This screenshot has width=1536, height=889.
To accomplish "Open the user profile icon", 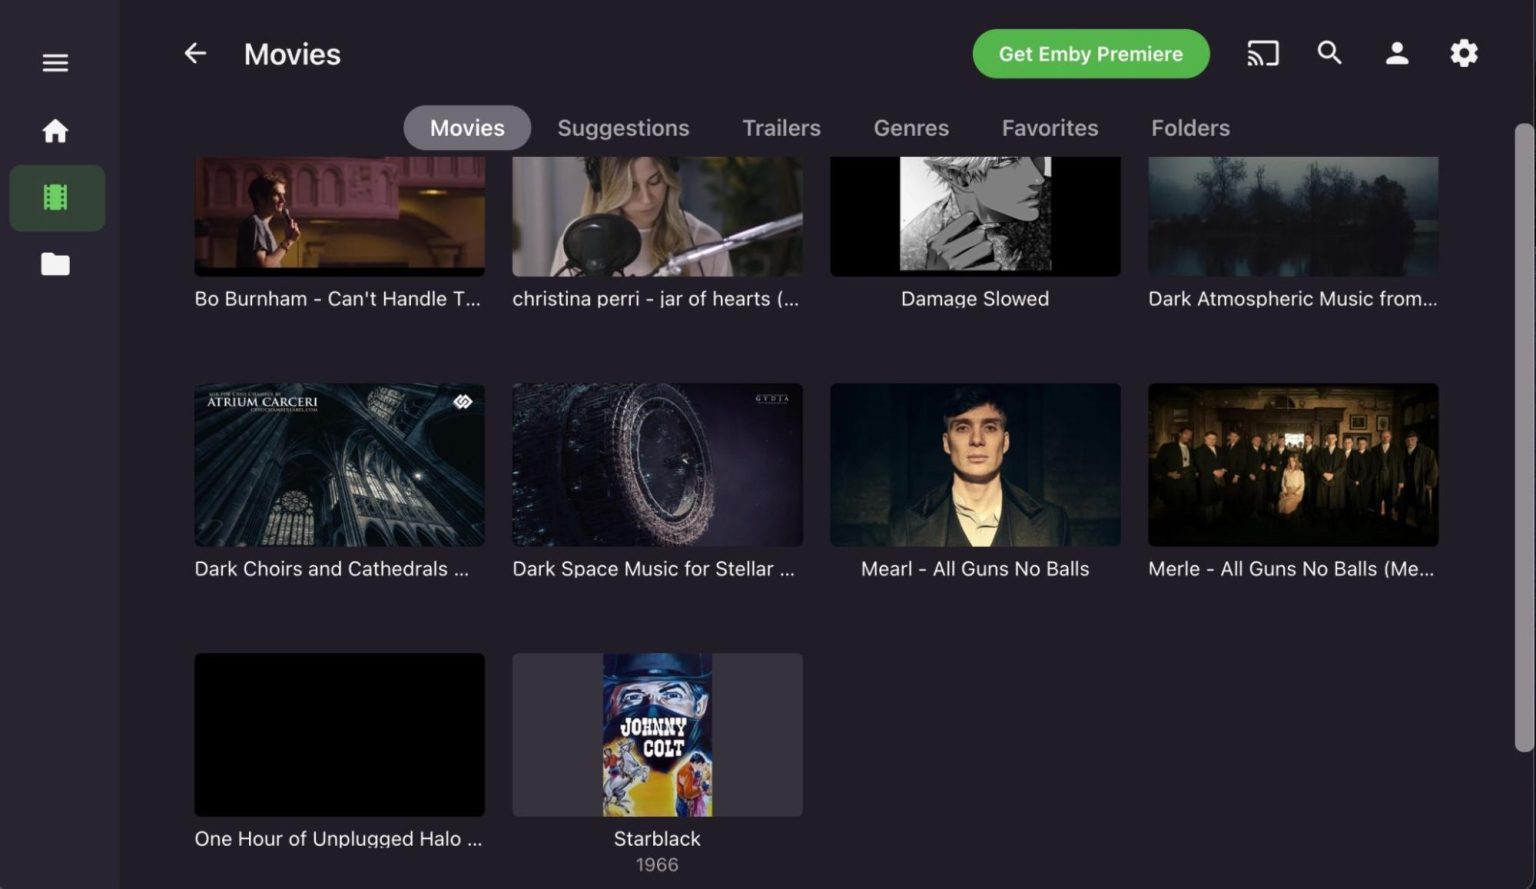I will click(1397, 53).
